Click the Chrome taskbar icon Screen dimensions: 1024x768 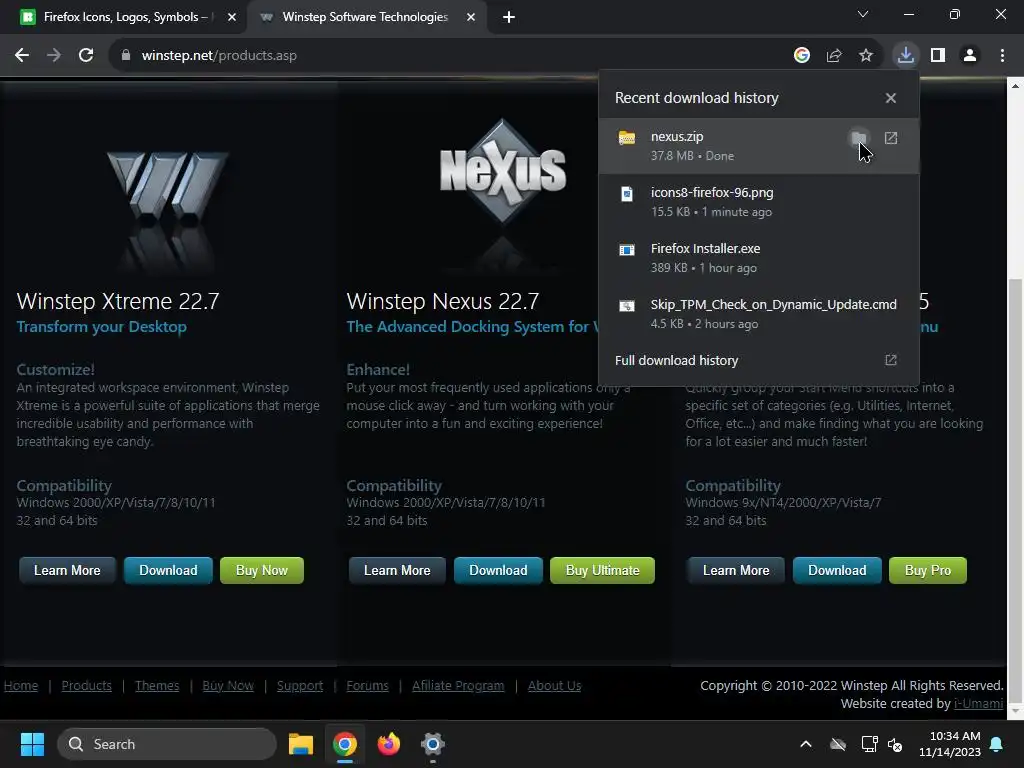tap(345, 744)
